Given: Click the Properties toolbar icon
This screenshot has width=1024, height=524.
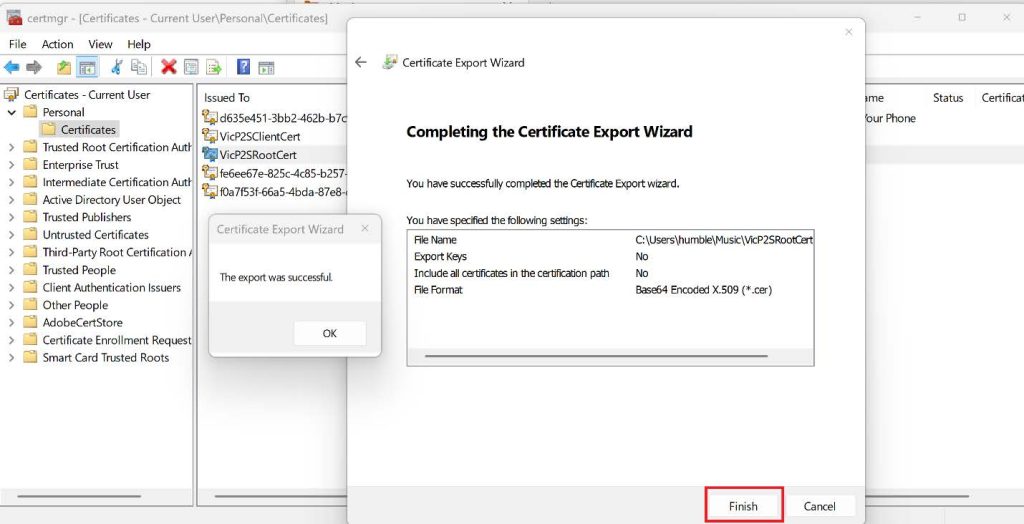Looking at the screenshot, I should 190,67.
